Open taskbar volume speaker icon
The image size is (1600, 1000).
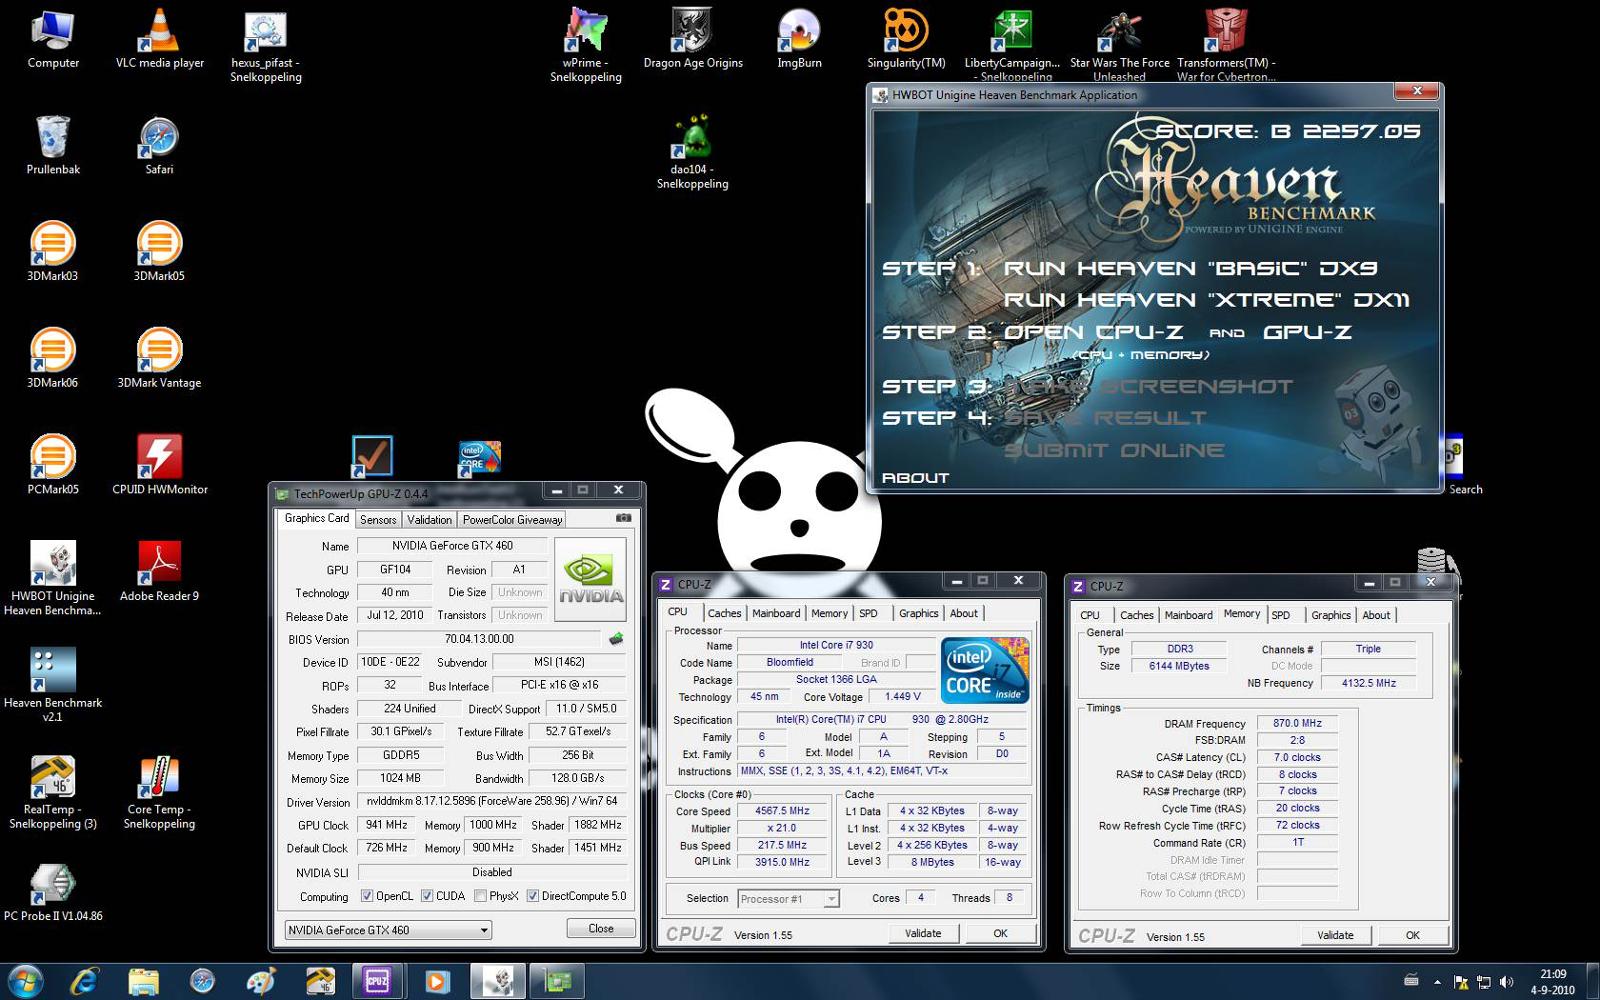coord(1507,982)
